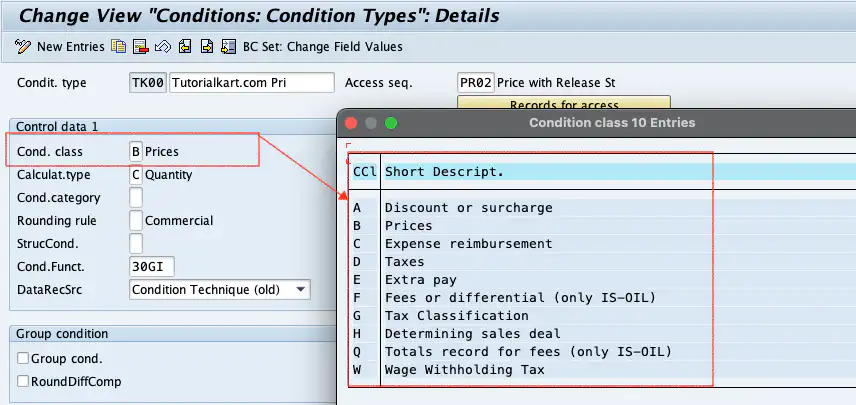Click the Condit. type code field TK00
Viewport: 856px width, 405px height.
[x=148, y=83]
